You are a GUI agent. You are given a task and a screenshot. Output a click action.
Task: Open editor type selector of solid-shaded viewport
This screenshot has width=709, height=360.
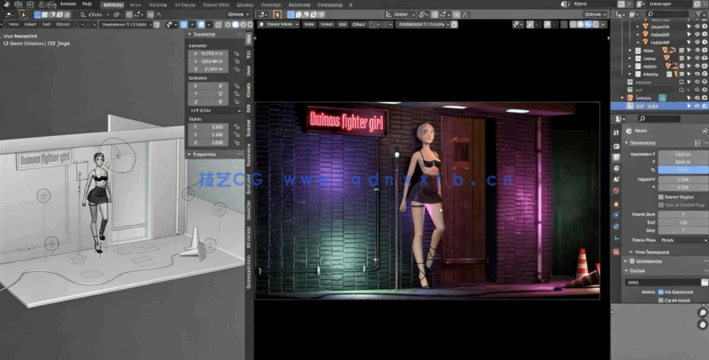(9, 14)
